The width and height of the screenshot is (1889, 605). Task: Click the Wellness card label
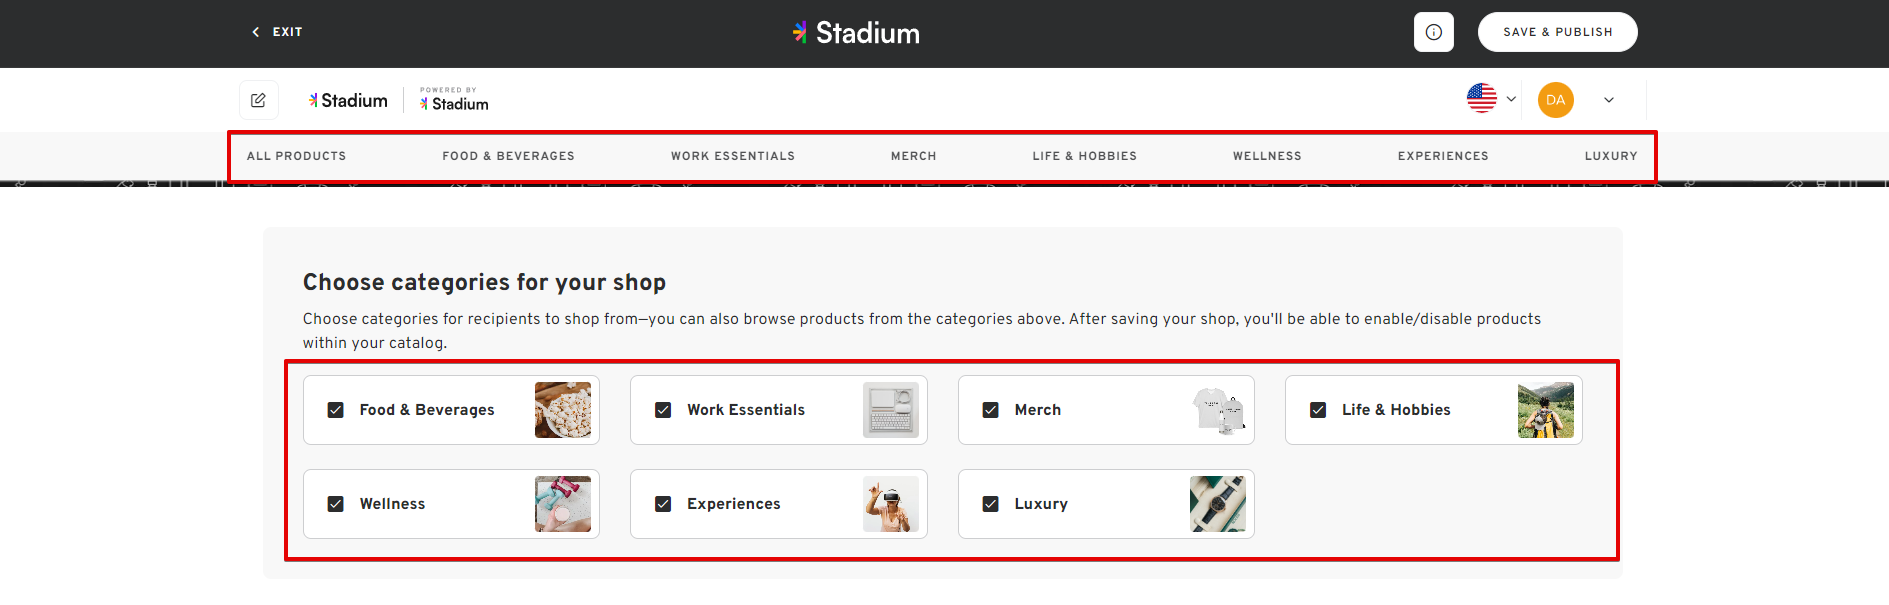click(392, 504)
